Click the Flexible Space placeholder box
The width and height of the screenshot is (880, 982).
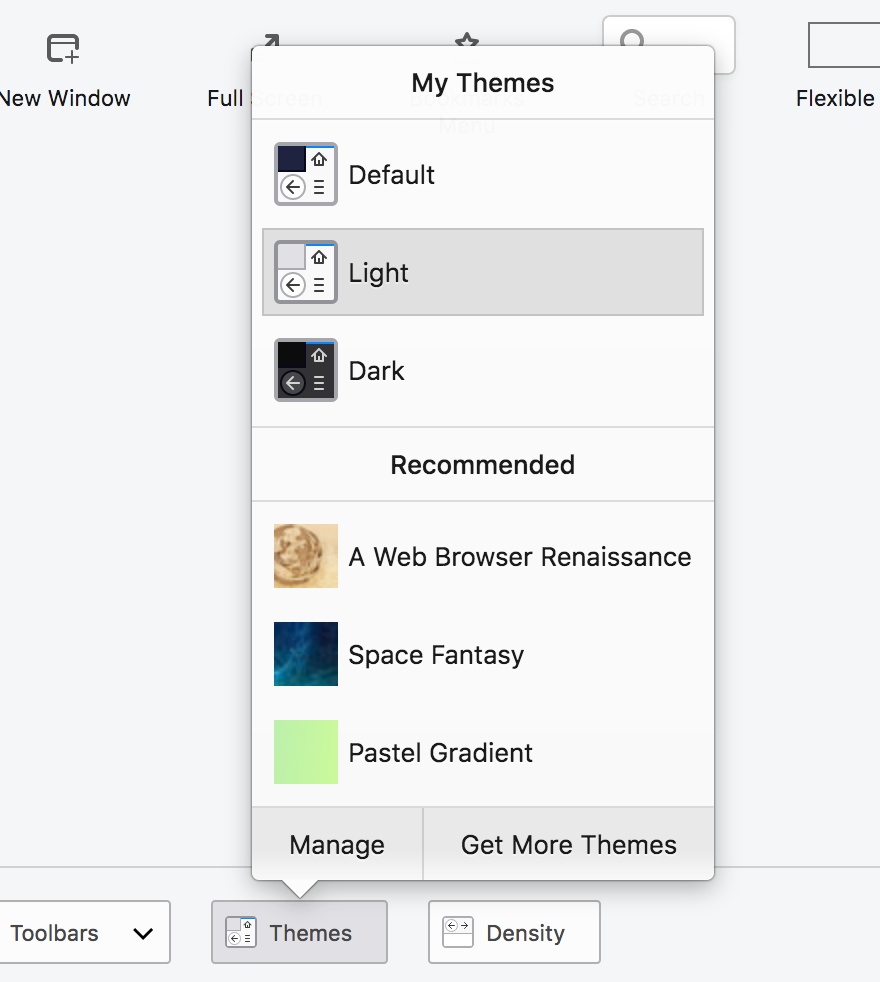844,45
